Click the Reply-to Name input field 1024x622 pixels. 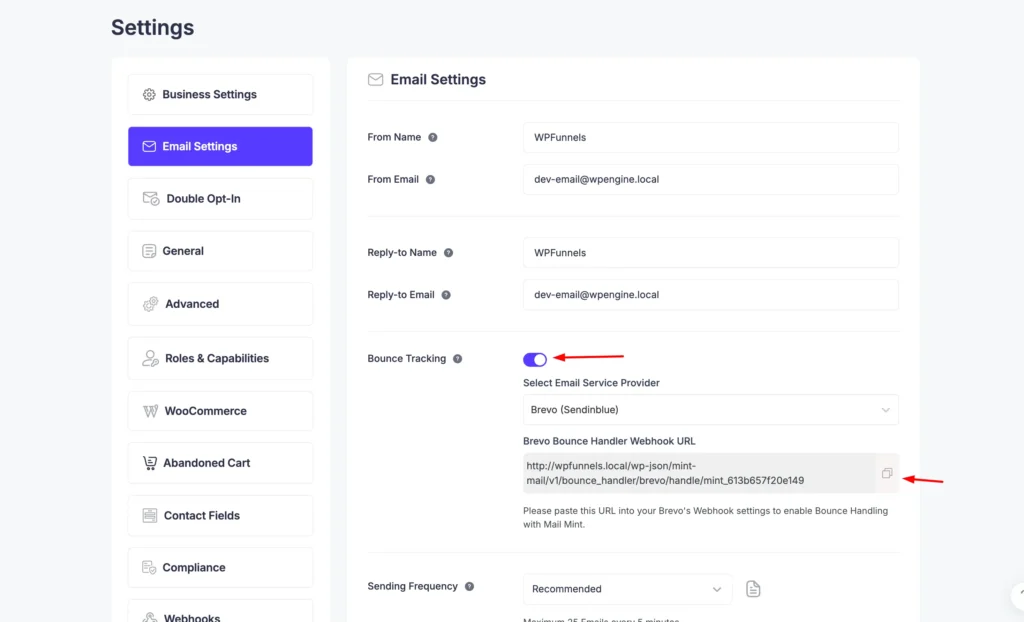[710, 252]
